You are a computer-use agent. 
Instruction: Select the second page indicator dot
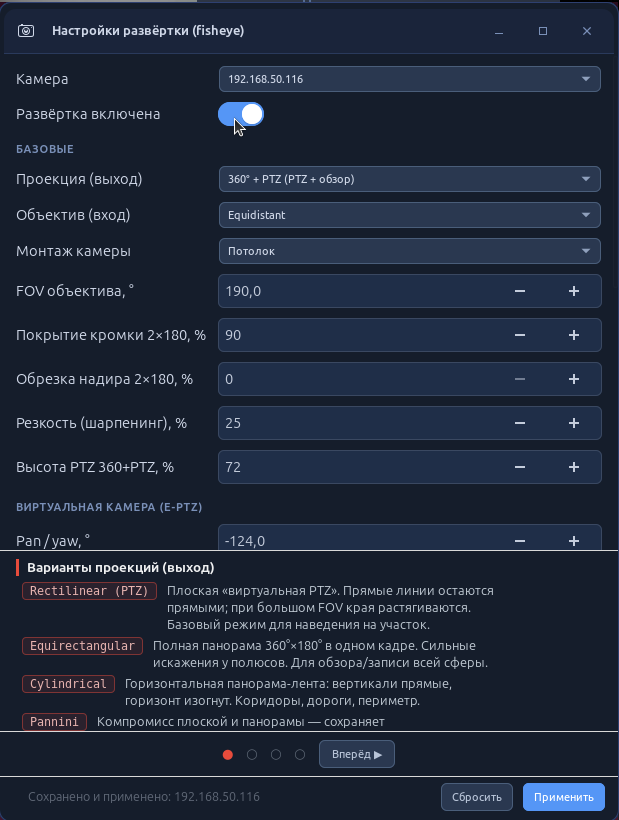252,755
